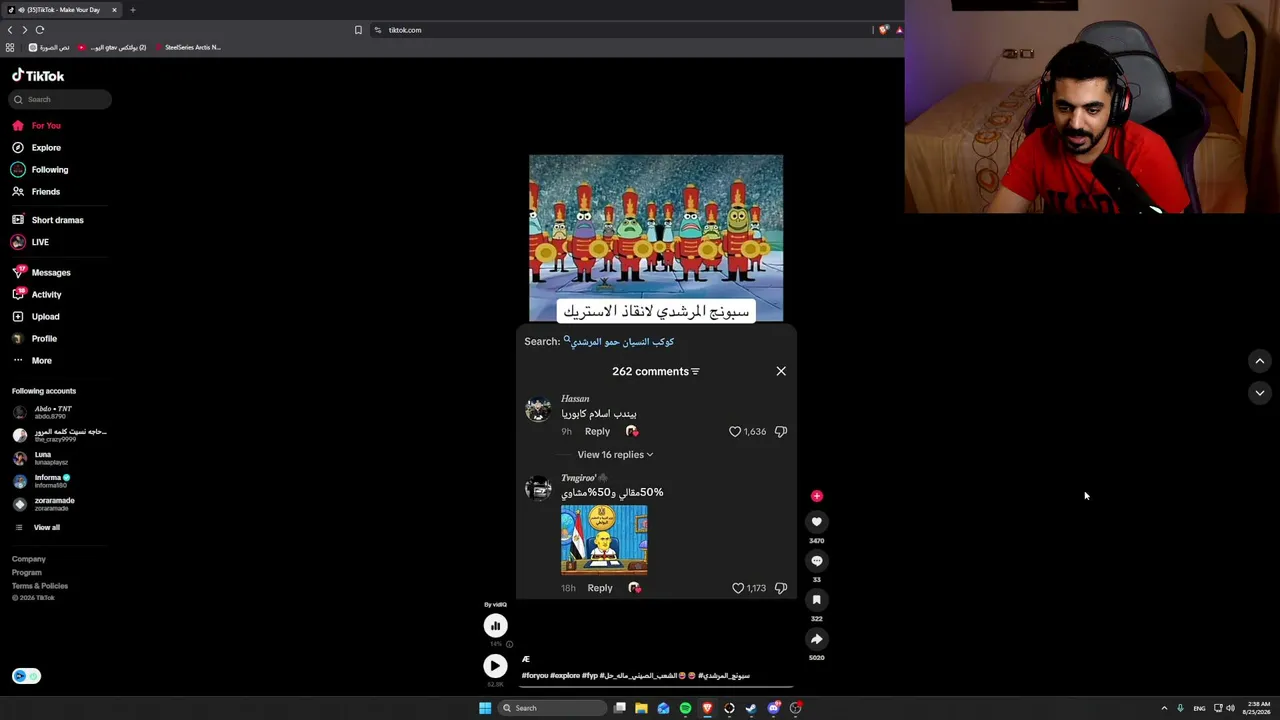Open the Upload page

[36, 317]
